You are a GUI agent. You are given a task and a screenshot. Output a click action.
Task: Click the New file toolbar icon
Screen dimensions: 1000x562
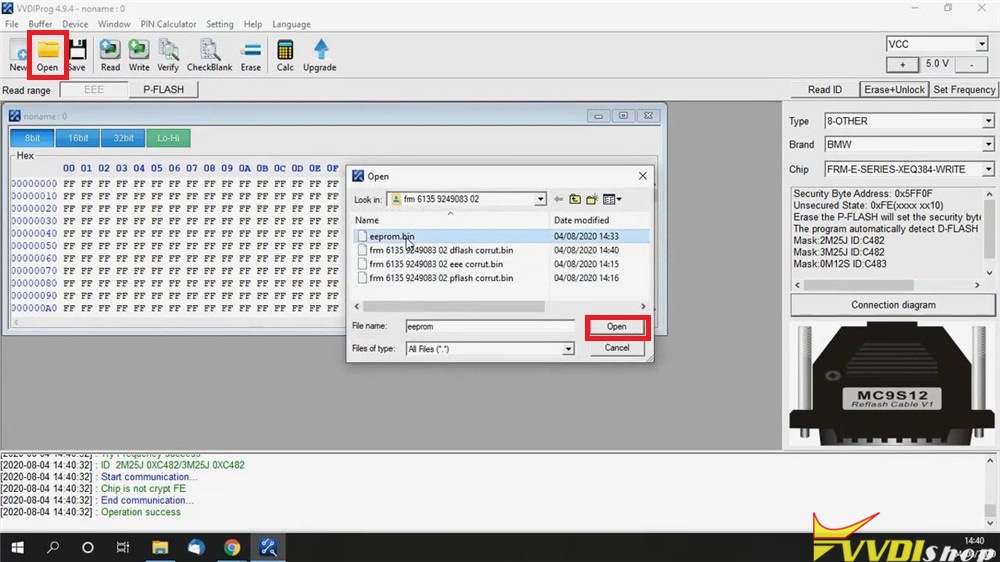click(x=18, y=54)
